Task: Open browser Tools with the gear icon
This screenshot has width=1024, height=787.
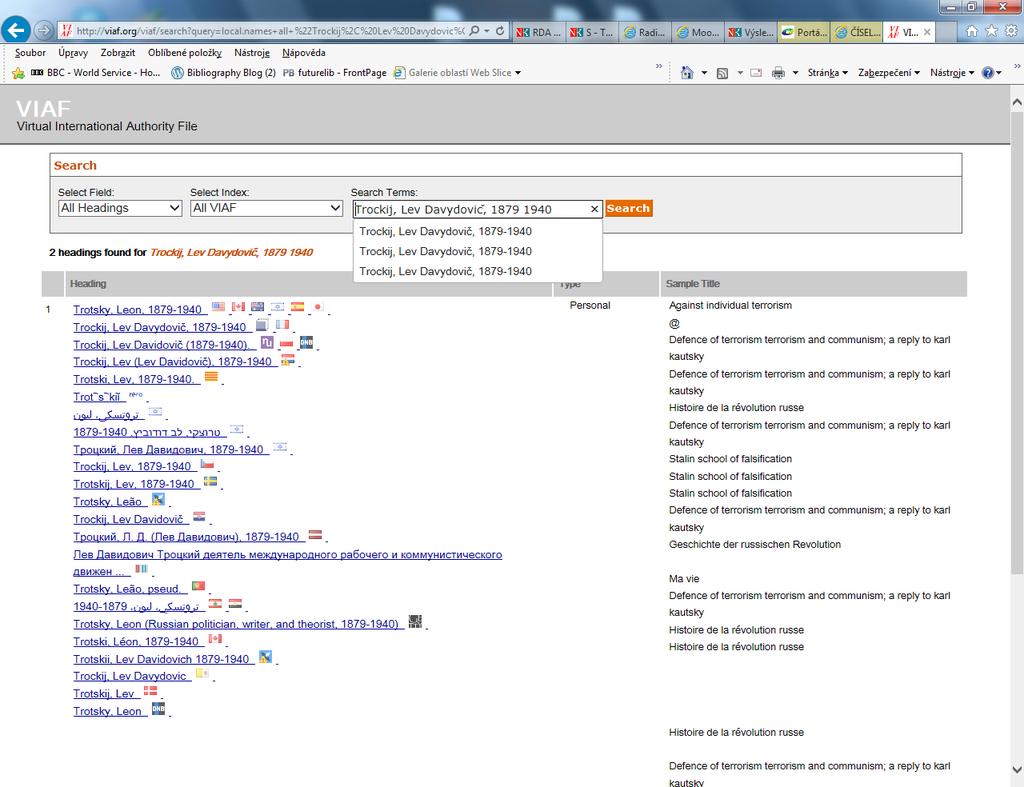Action: [1011, 31]
